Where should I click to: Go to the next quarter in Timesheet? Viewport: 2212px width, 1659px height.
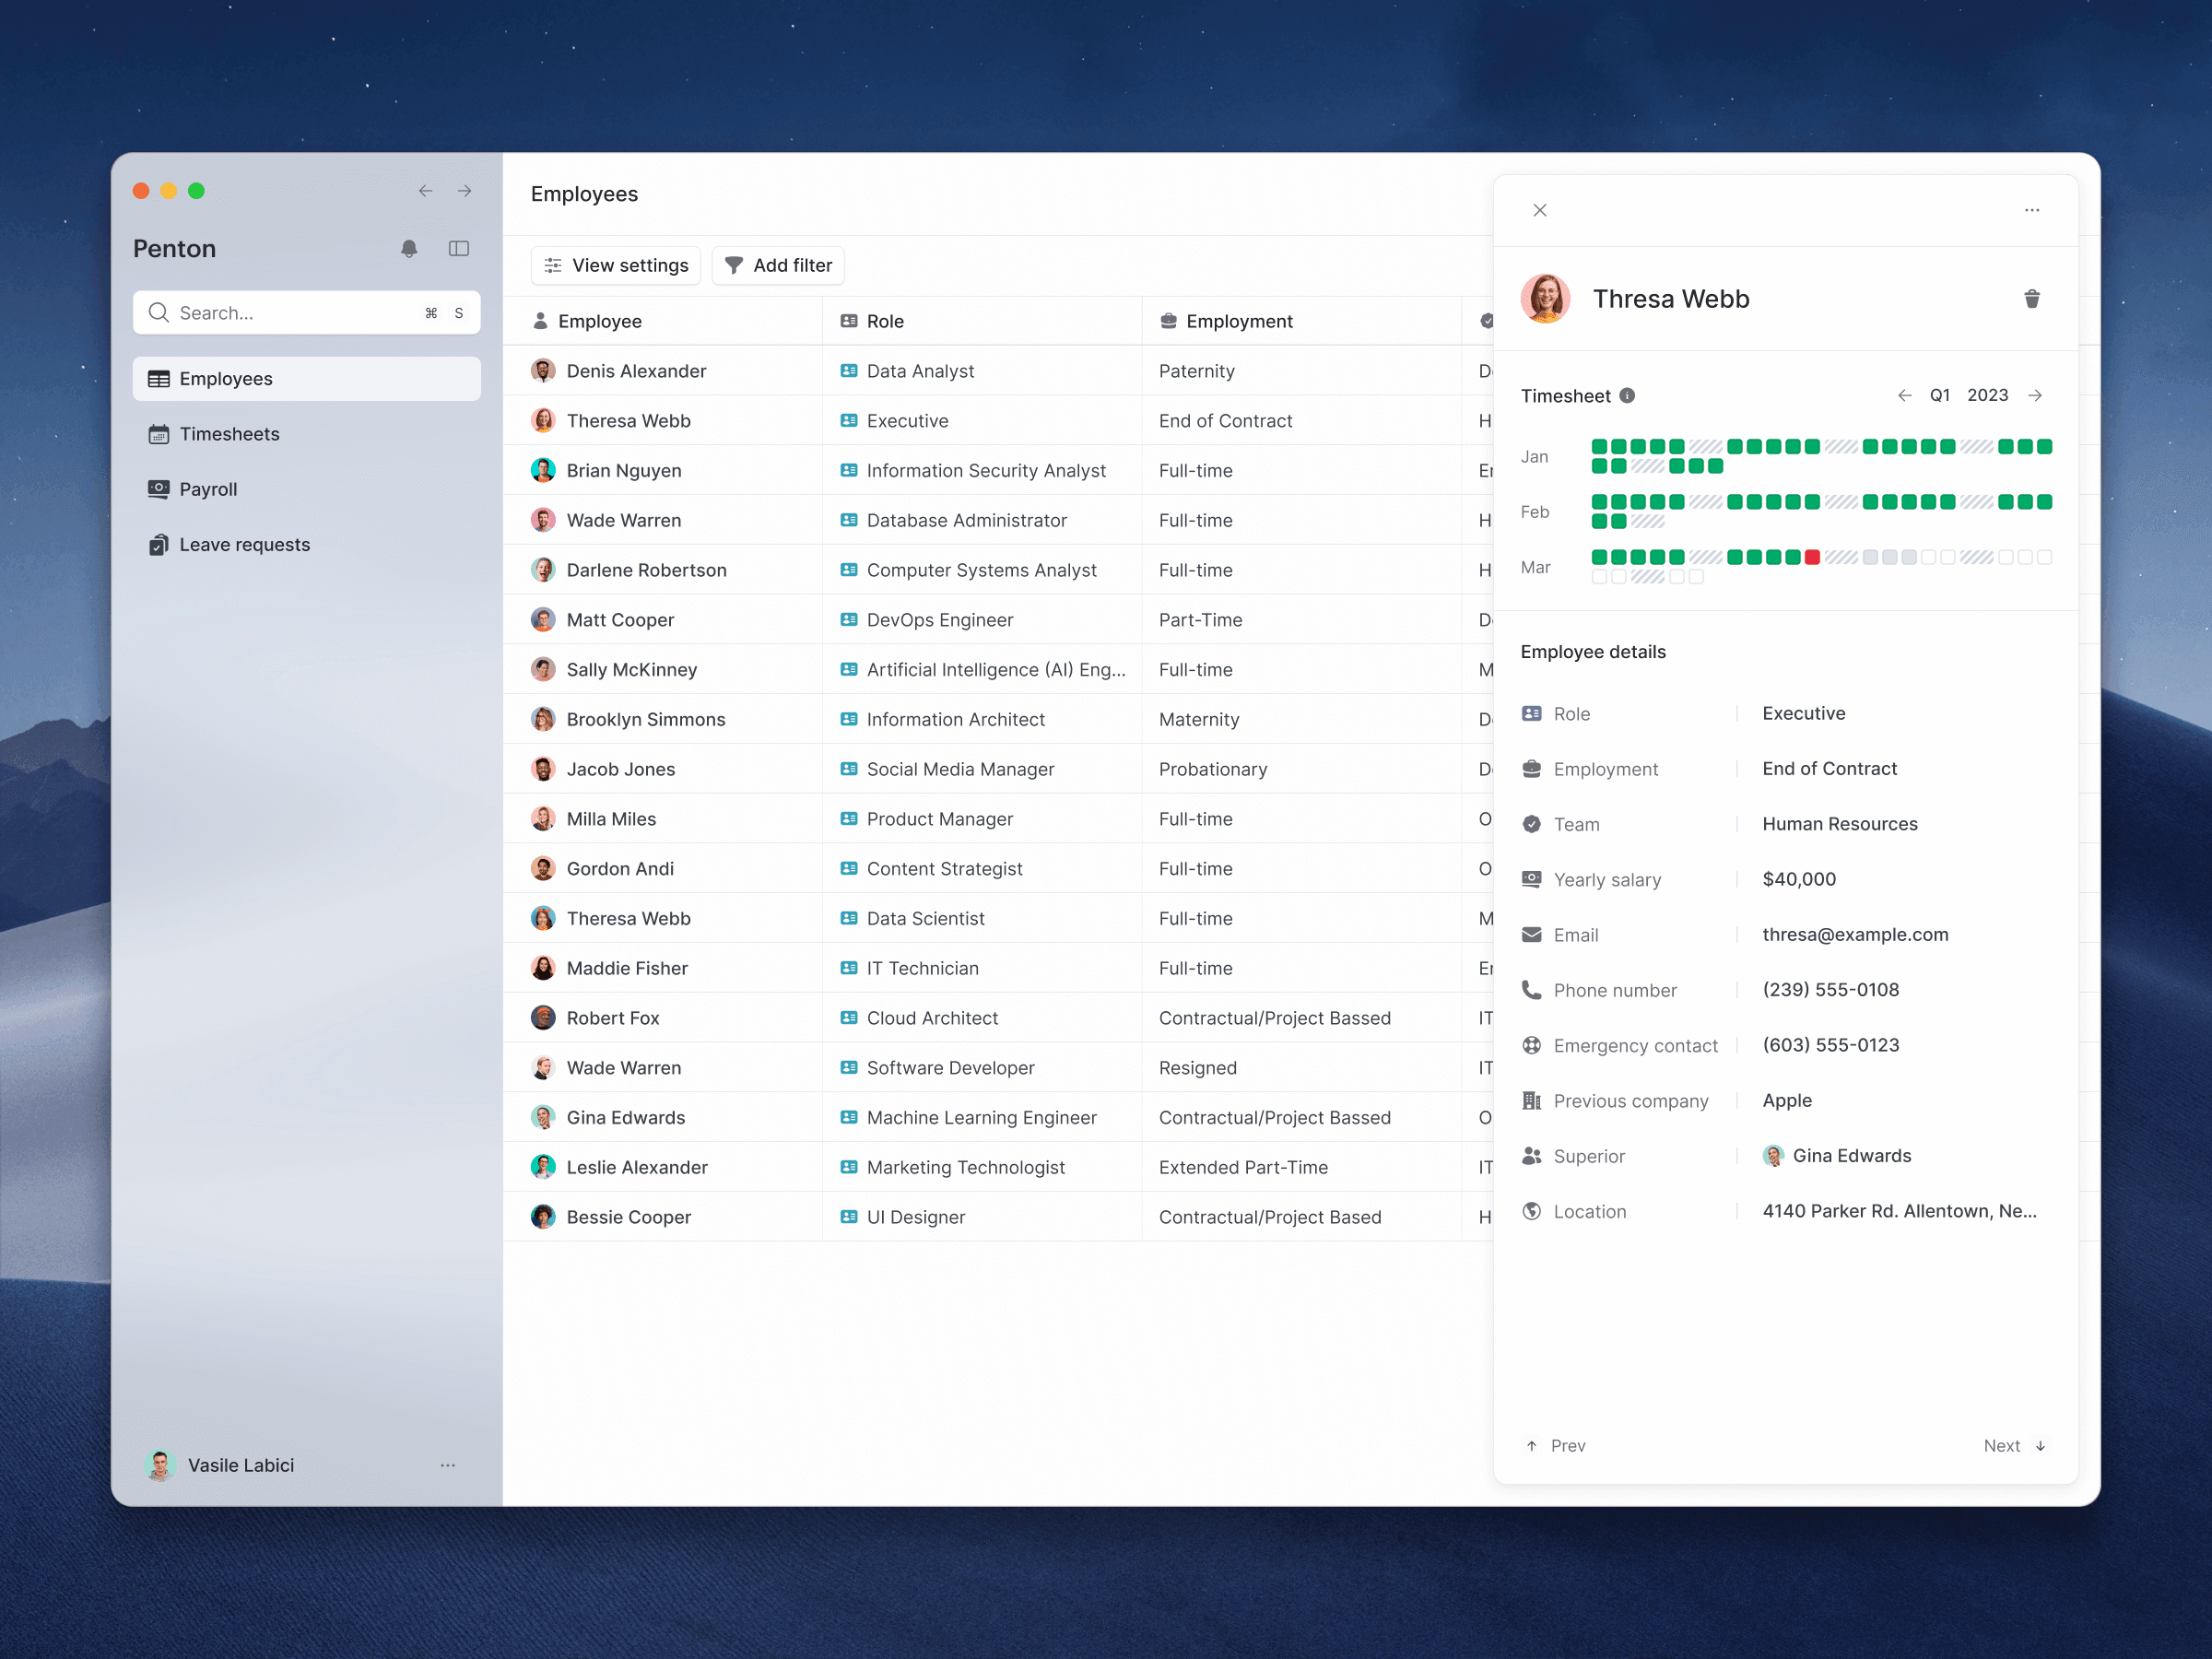click(x=2035, y=396)
